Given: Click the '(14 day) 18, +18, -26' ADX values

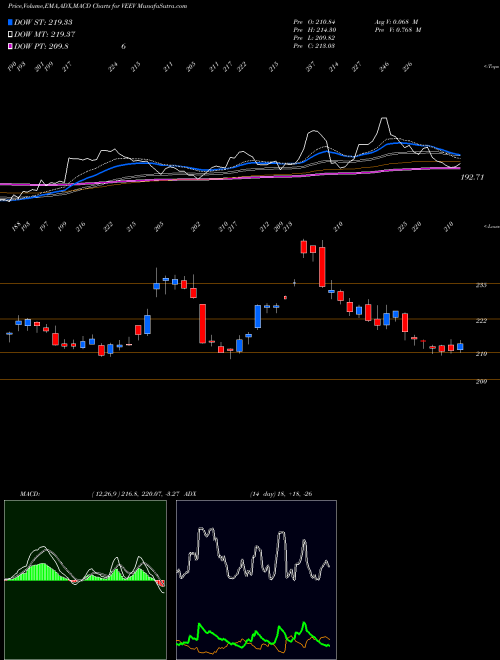Looking at the screenshot, I should 281,493.
